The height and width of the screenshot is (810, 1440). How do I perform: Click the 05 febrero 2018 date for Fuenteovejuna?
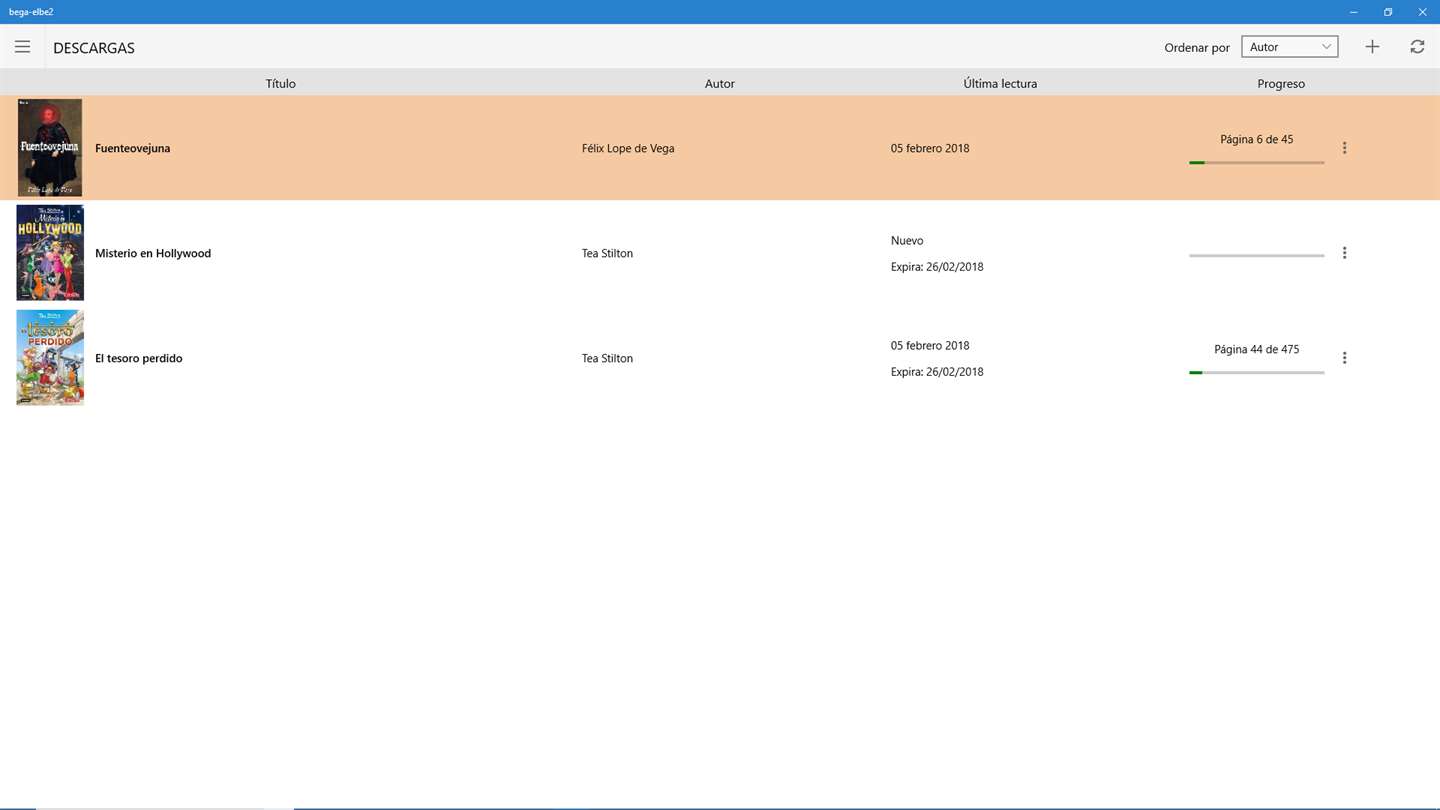pos(930,148)
